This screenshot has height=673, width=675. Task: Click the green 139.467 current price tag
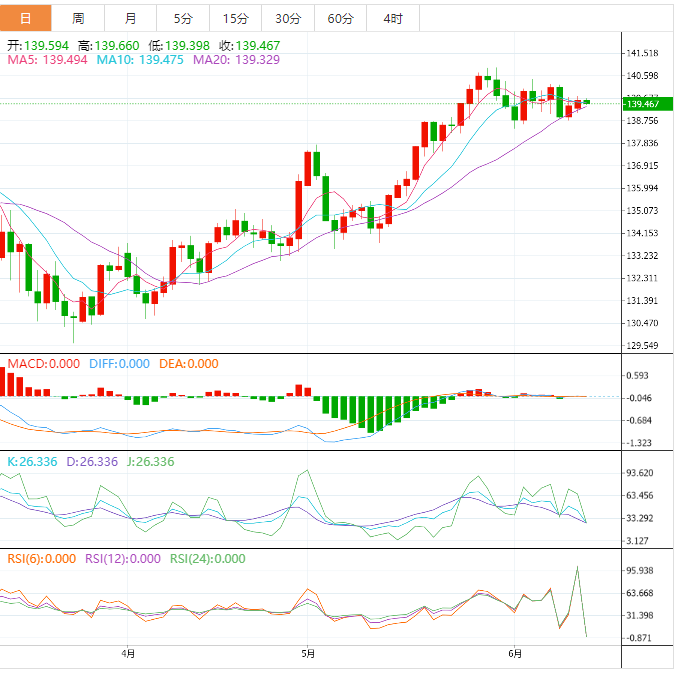click(647, 104)
